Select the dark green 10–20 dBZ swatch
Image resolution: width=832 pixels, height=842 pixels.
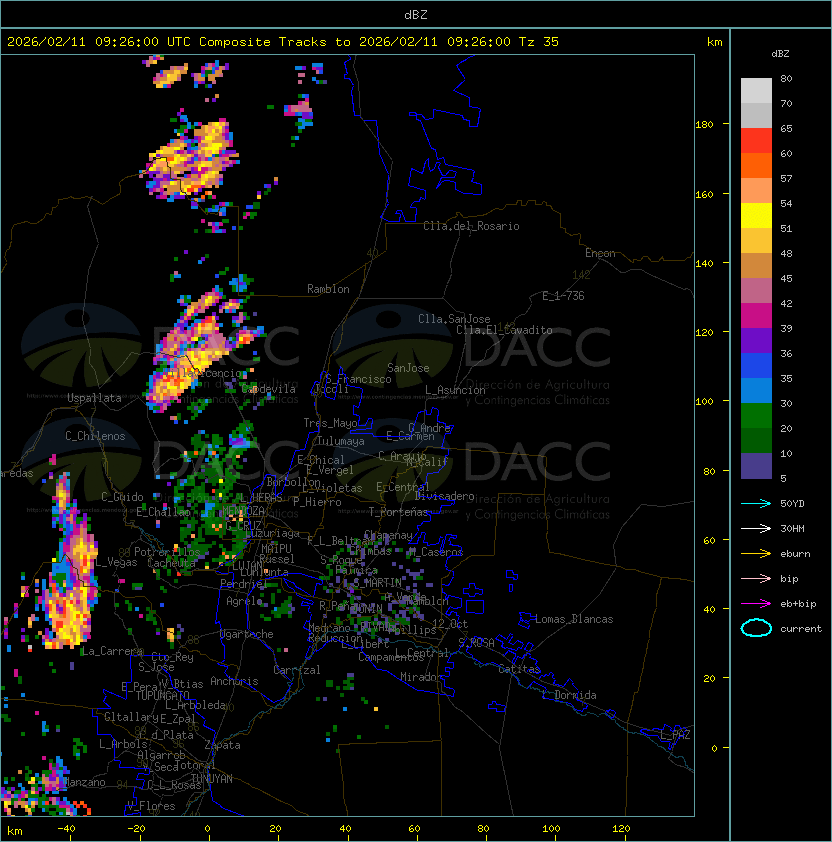[756, 441]
